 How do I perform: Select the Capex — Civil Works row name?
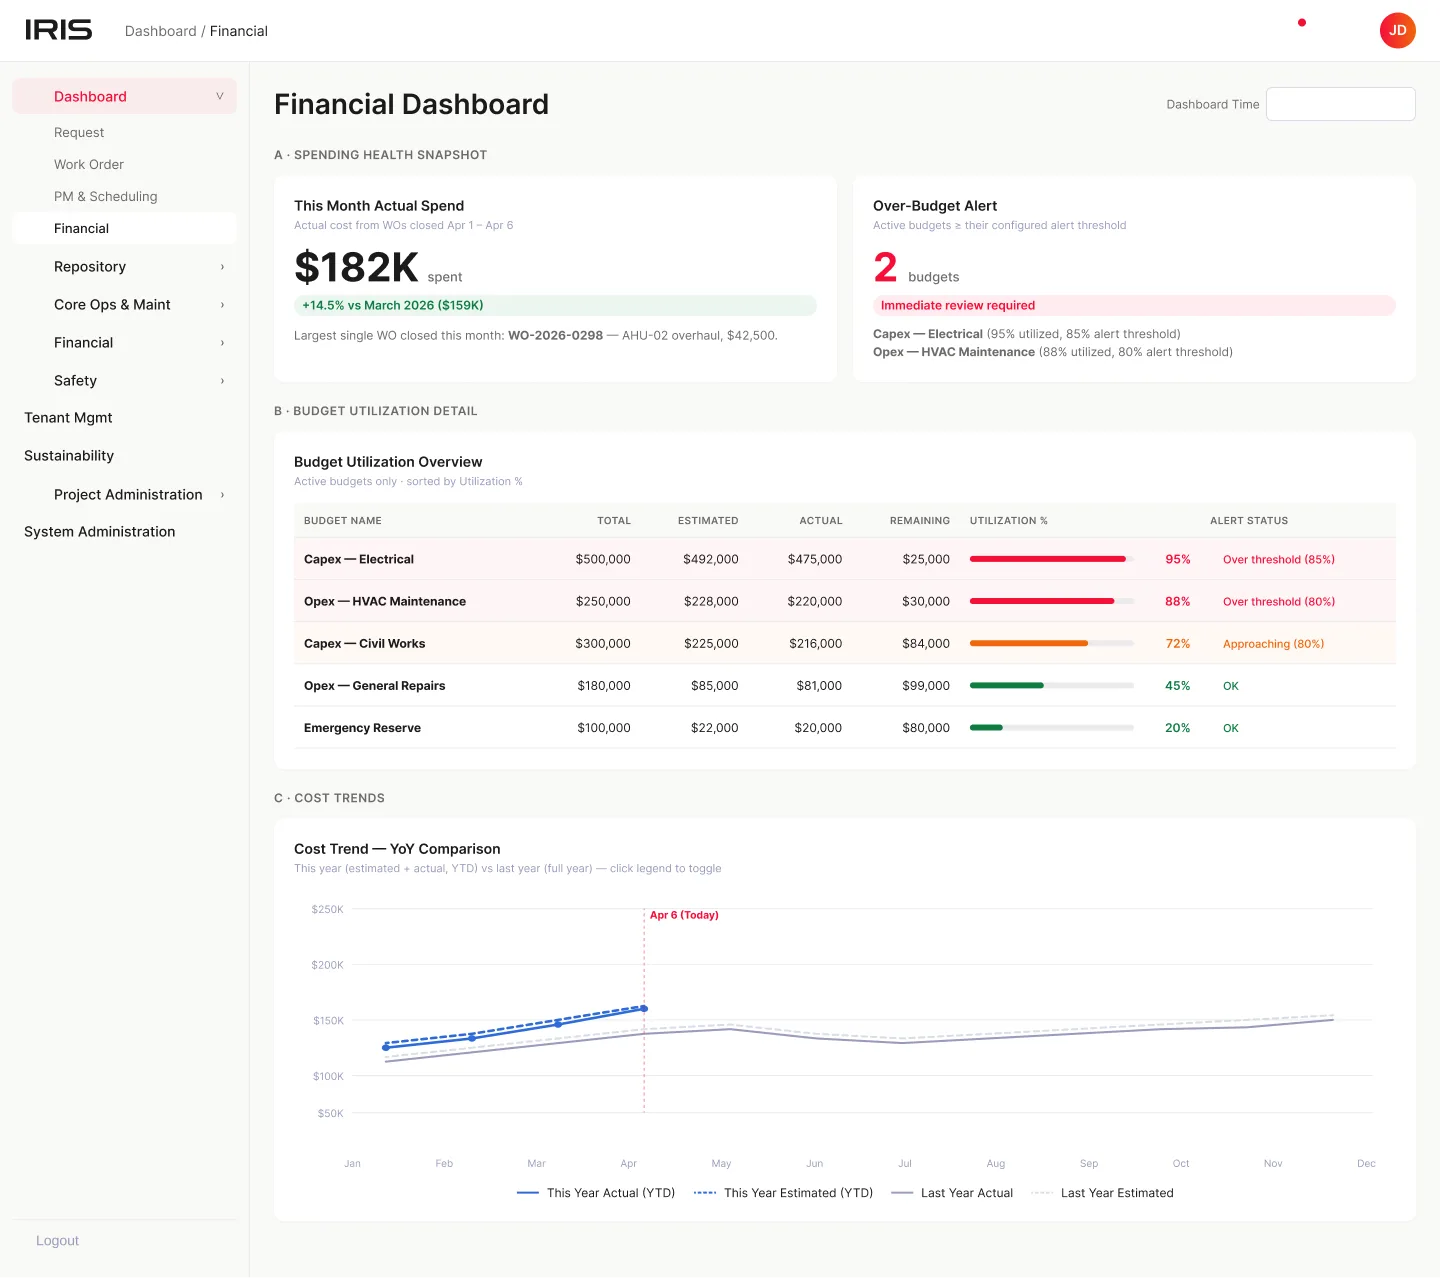[x=365, y=643]
